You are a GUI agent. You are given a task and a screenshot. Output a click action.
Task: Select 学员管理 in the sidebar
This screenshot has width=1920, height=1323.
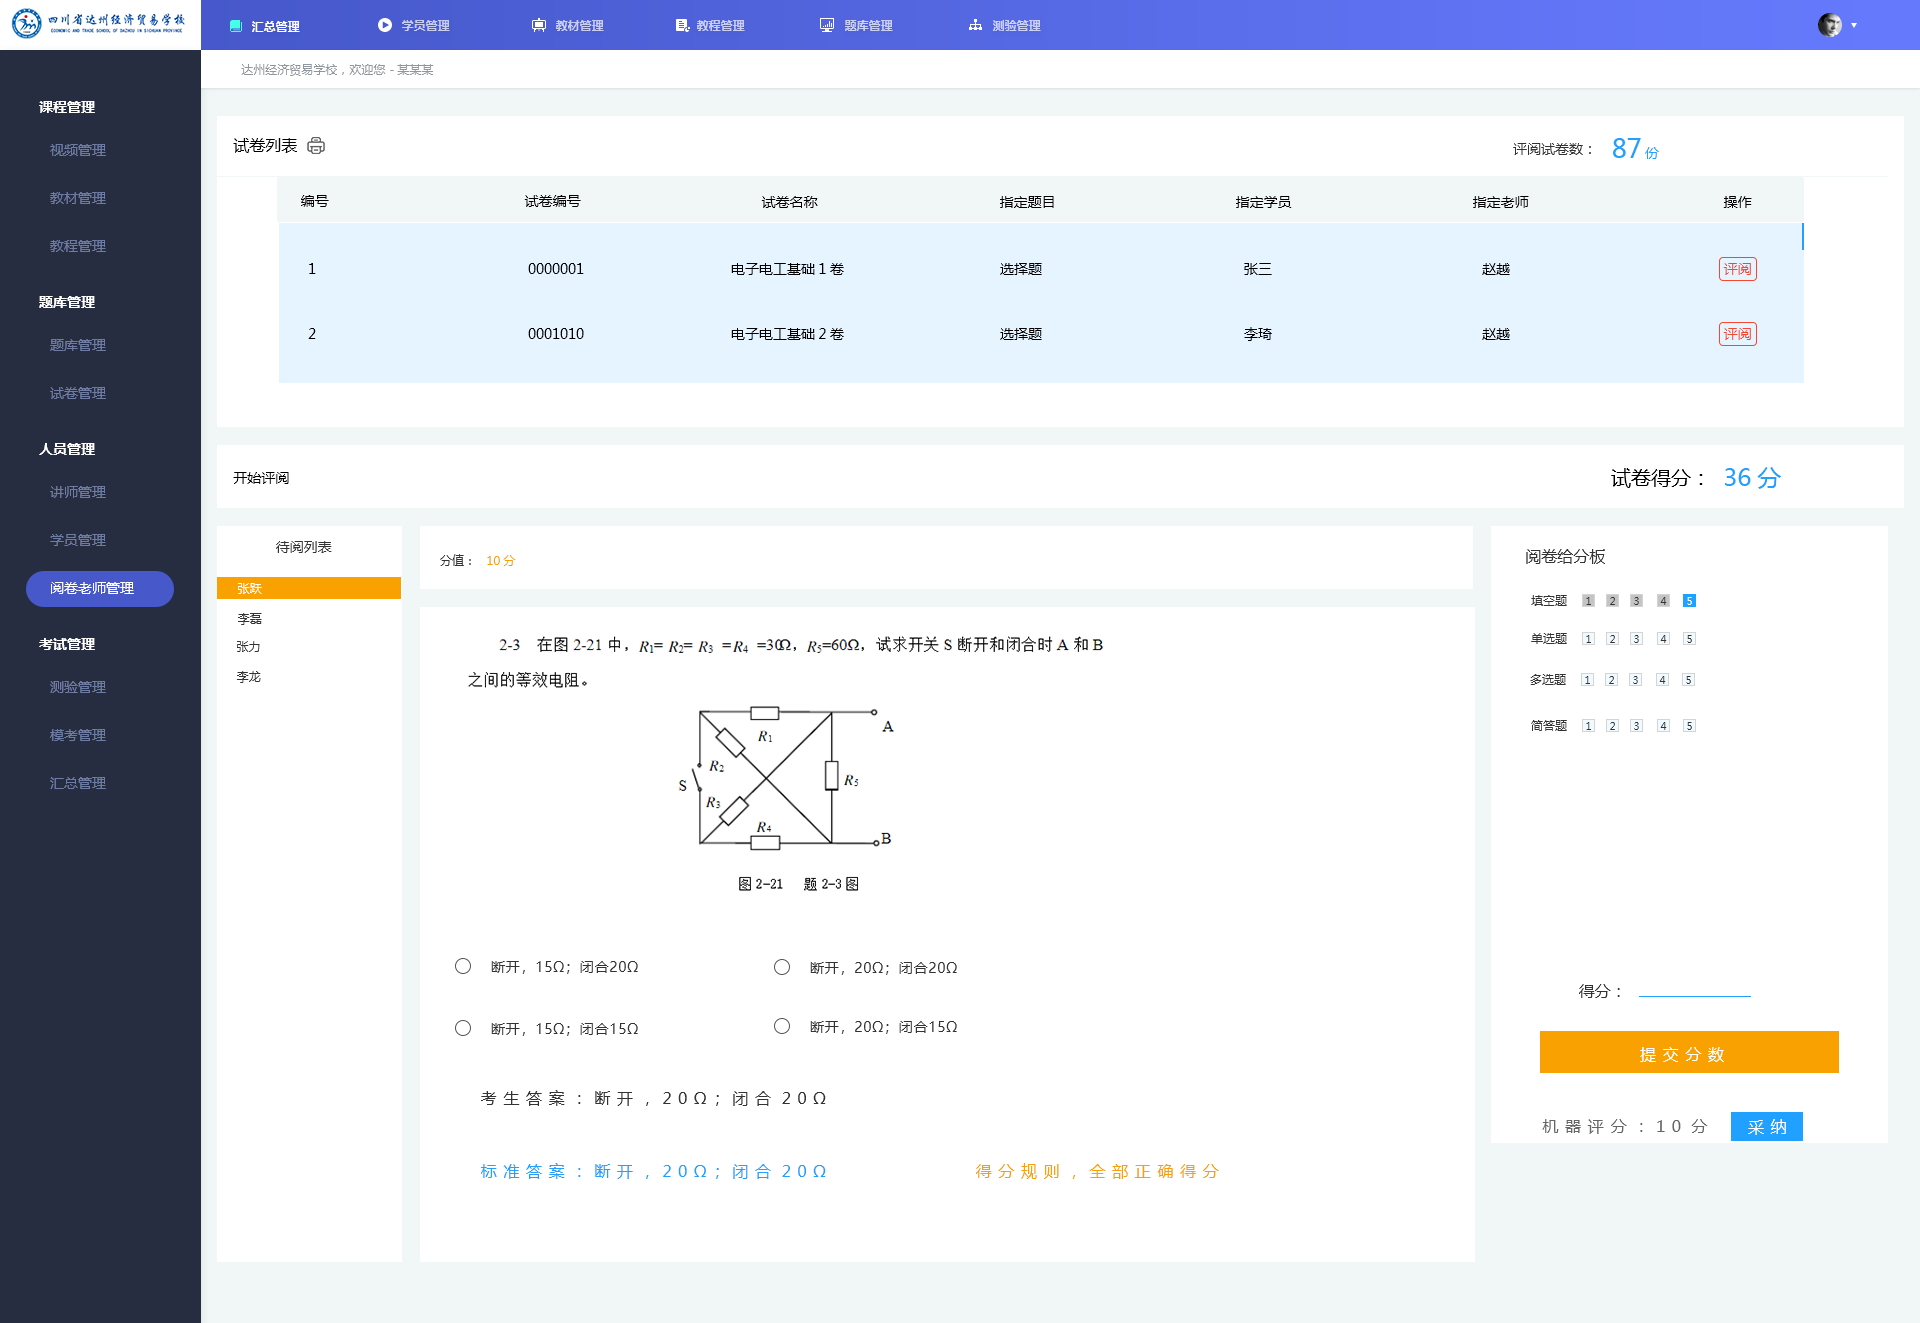[x=78, y=540]
